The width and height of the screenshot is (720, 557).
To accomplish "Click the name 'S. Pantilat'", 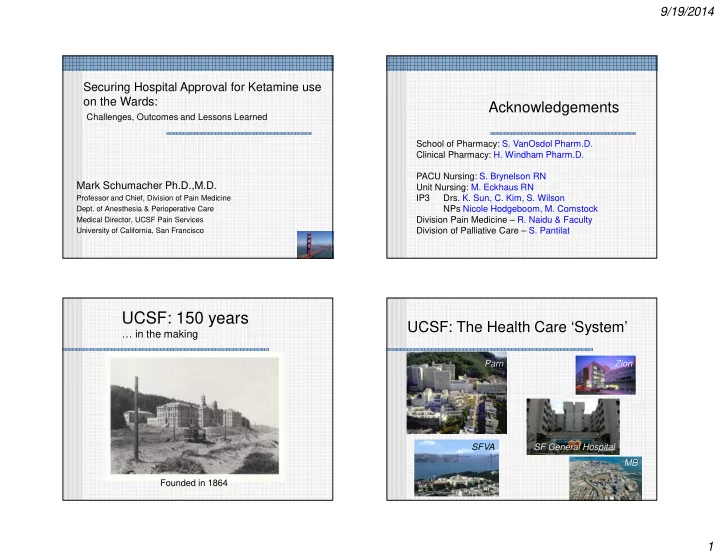I will (x=549, y=231).
